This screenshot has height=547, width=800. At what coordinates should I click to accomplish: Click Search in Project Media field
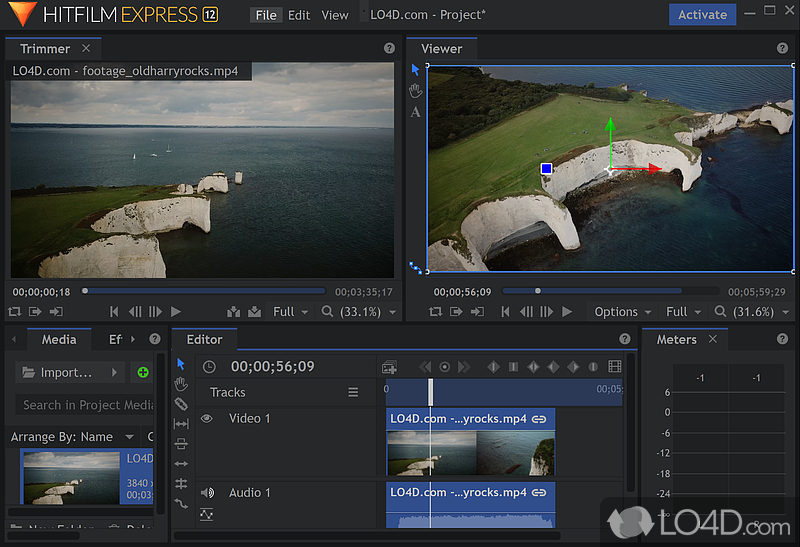coord(85,405)
